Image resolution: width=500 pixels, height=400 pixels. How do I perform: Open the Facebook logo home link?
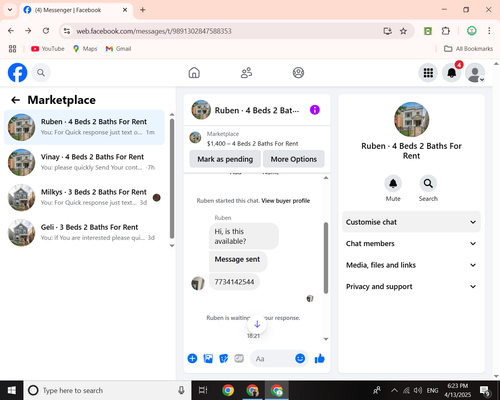(x=17, y=72)
